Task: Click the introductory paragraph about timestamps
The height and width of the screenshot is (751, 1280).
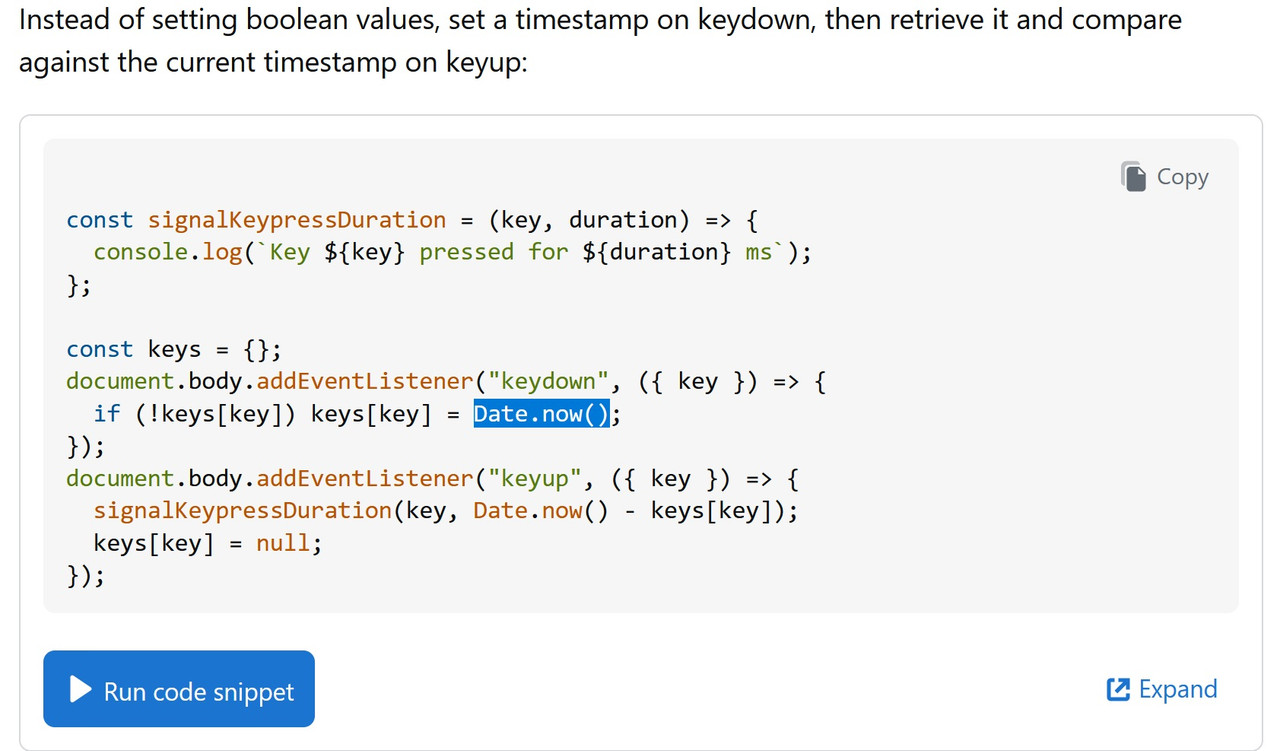Action: click(x=600, y=41)
